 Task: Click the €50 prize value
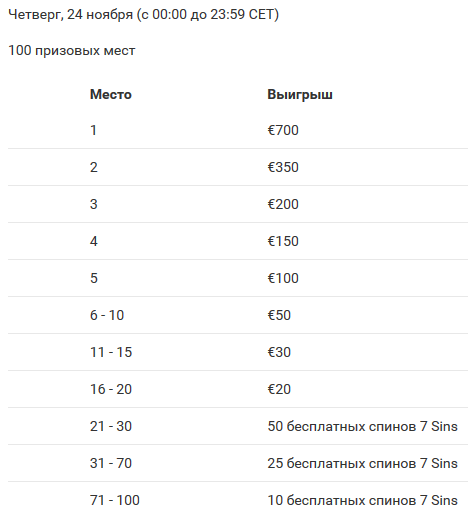click(x=279, y=315)
